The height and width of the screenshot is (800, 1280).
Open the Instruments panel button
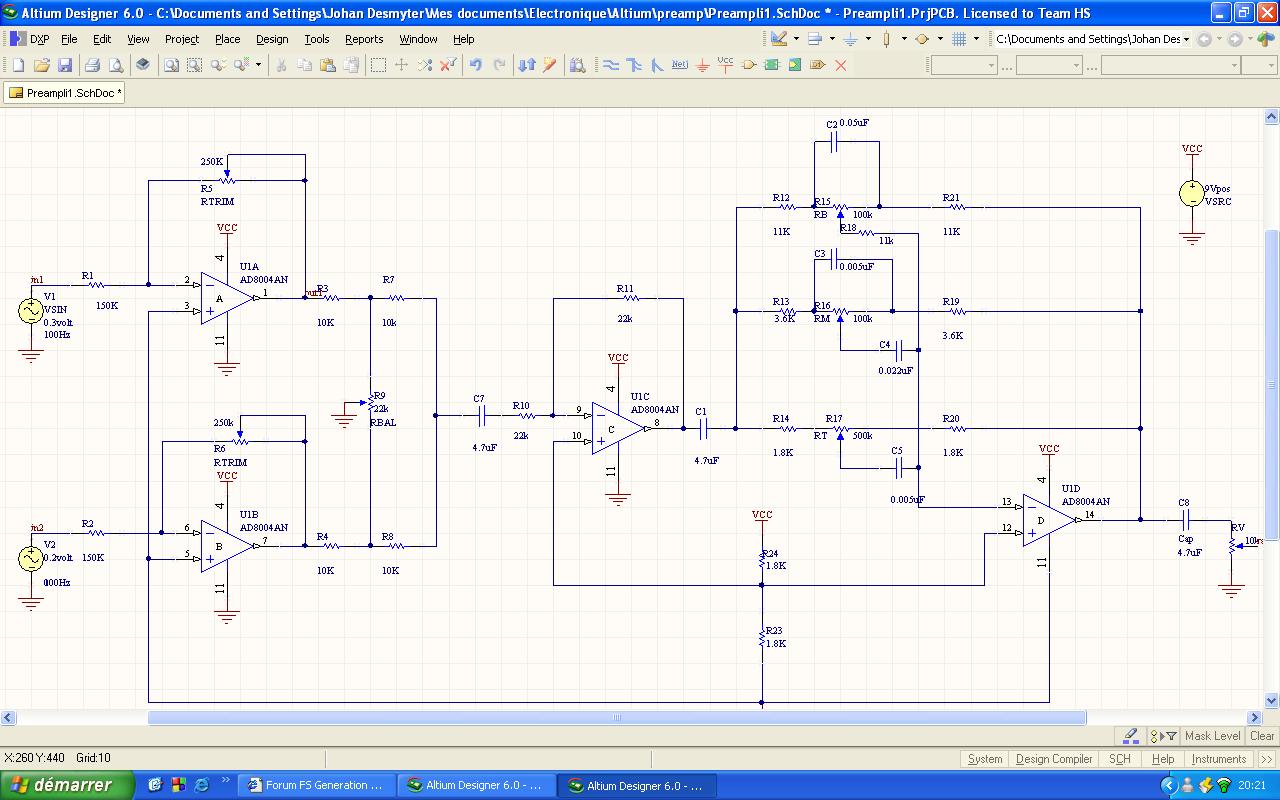coord(1219,759)
